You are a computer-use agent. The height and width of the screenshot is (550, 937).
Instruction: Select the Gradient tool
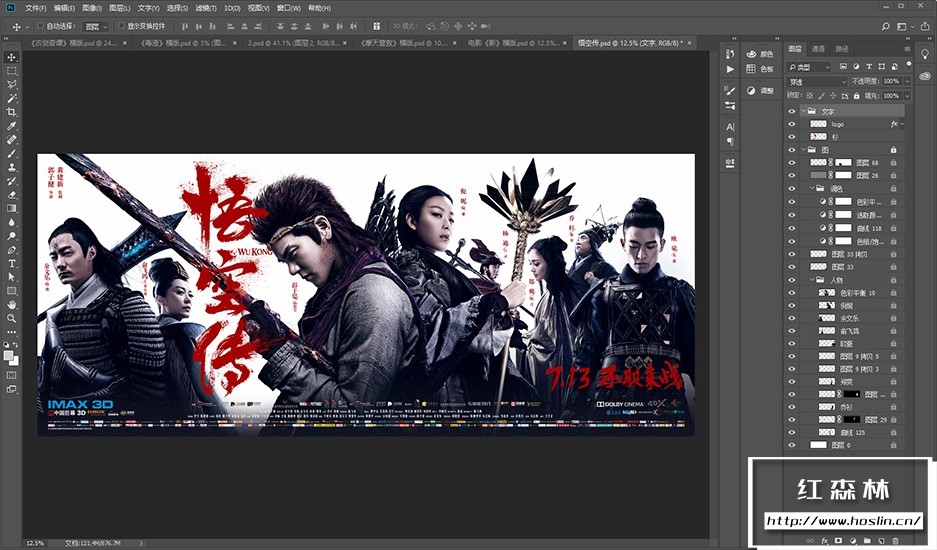point(11,209)
